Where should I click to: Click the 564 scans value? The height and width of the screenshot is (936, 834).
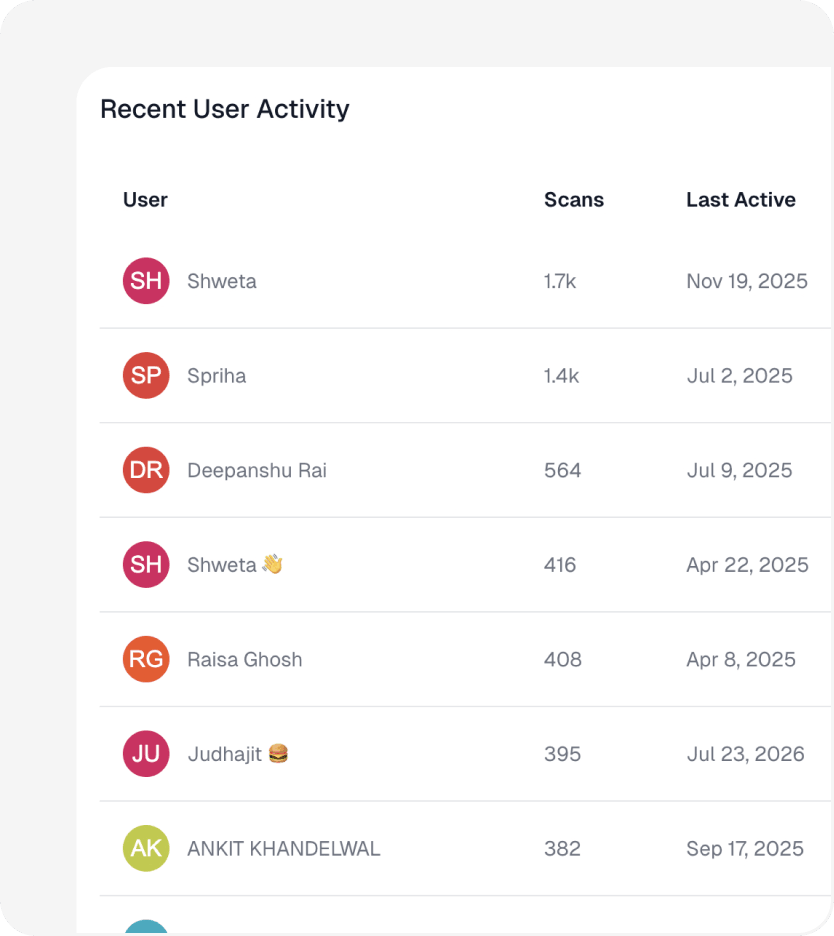coord(562,470)
